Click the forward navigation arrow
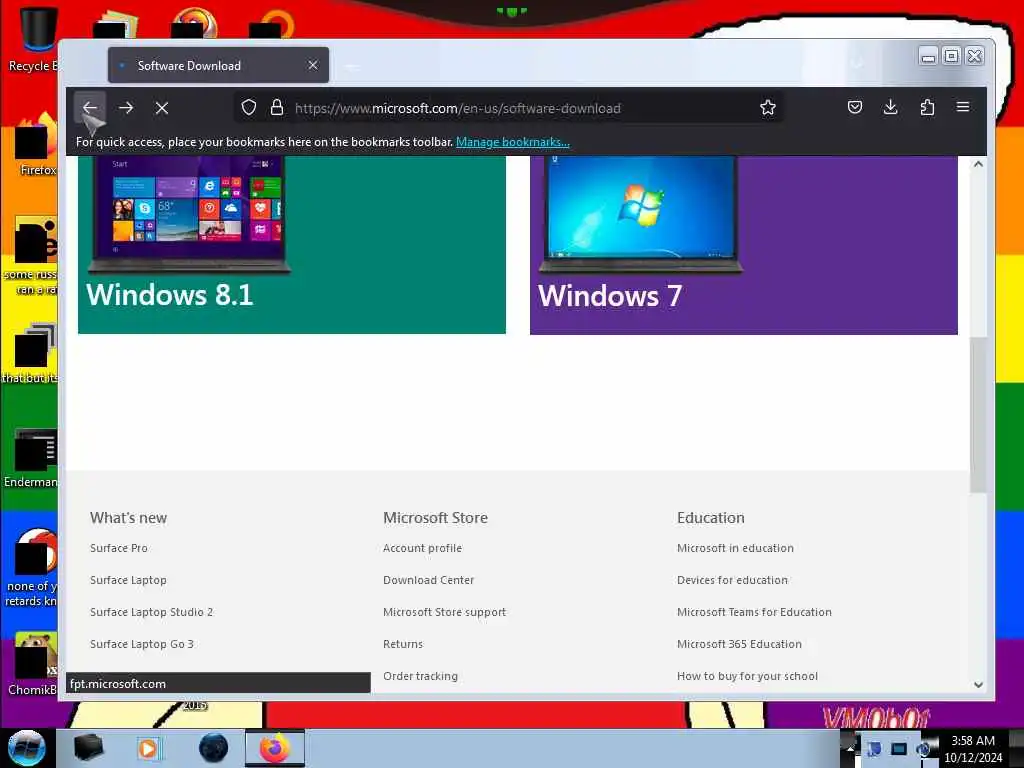Screen dimensions: 1024x768 126,108
